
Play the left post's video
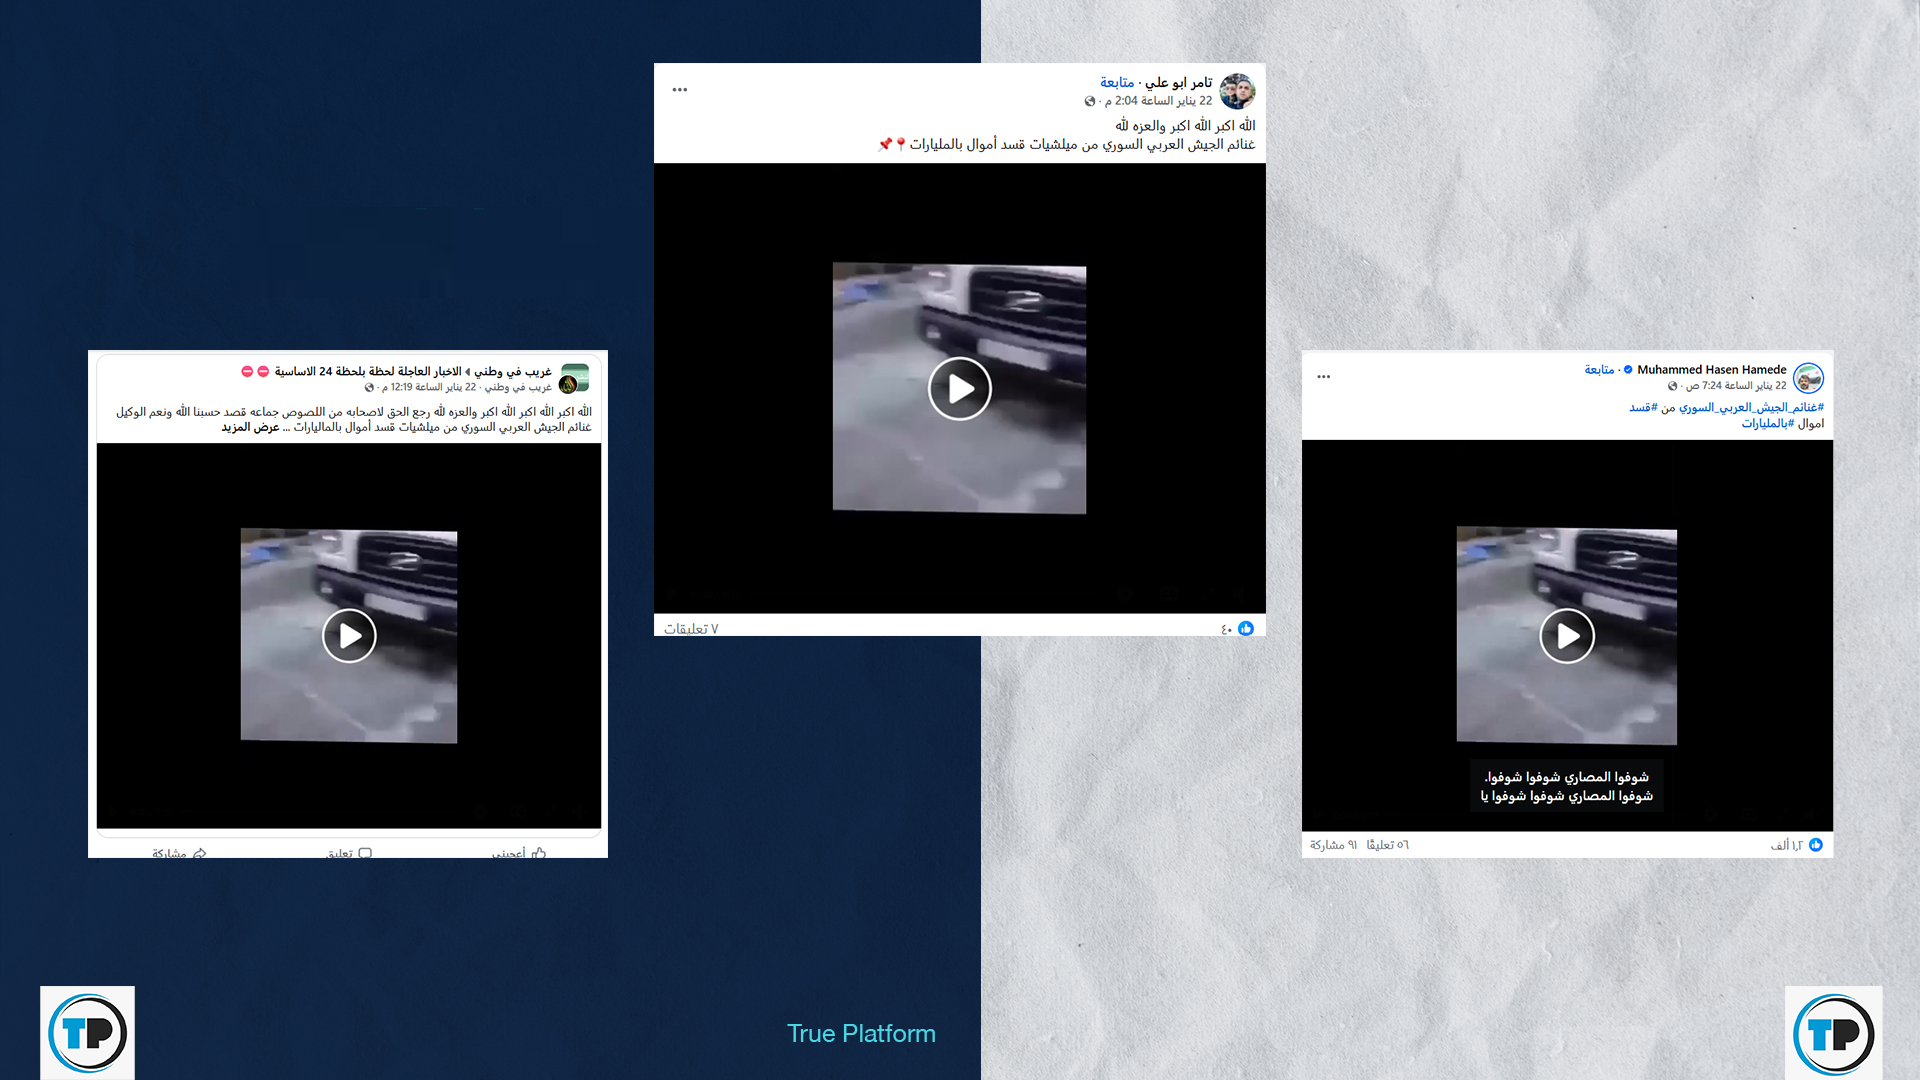coord(349,636)
